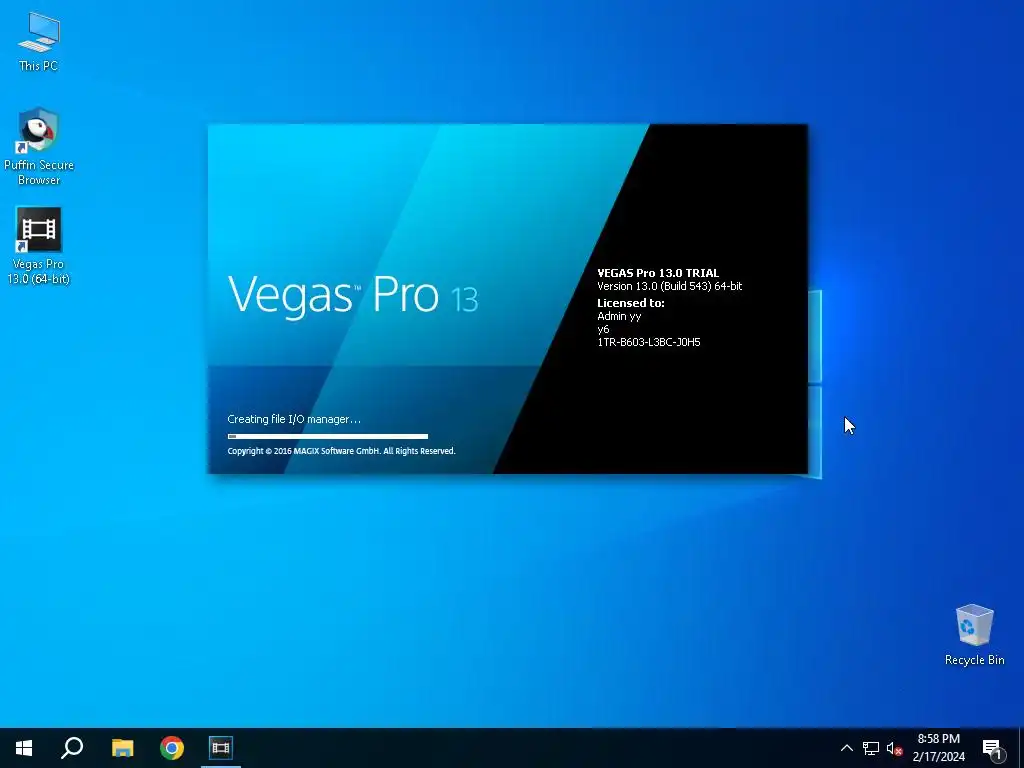Image resolution: width=1024 pixels, height=768 pixels.
Task: Launch Google Chrome from the taskbar
Action: [x=172, y=748]
